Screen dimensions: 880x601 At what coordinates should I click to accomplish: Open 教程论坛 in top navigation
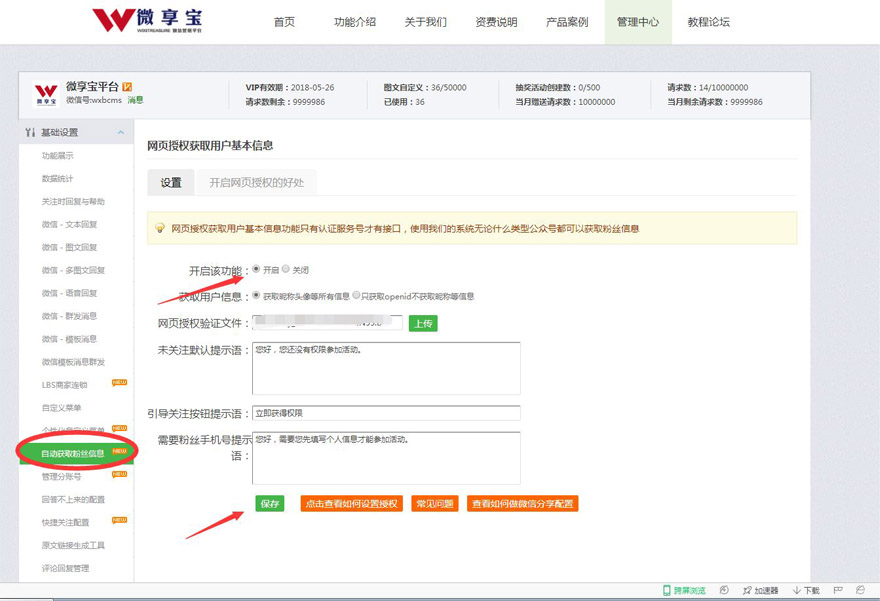point(709,22)
